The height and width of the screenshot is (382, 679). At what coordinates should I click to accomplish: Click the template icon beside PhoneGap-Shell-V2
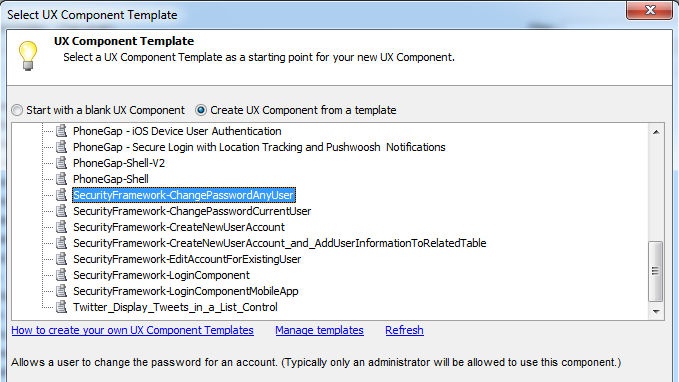(61, 163)
